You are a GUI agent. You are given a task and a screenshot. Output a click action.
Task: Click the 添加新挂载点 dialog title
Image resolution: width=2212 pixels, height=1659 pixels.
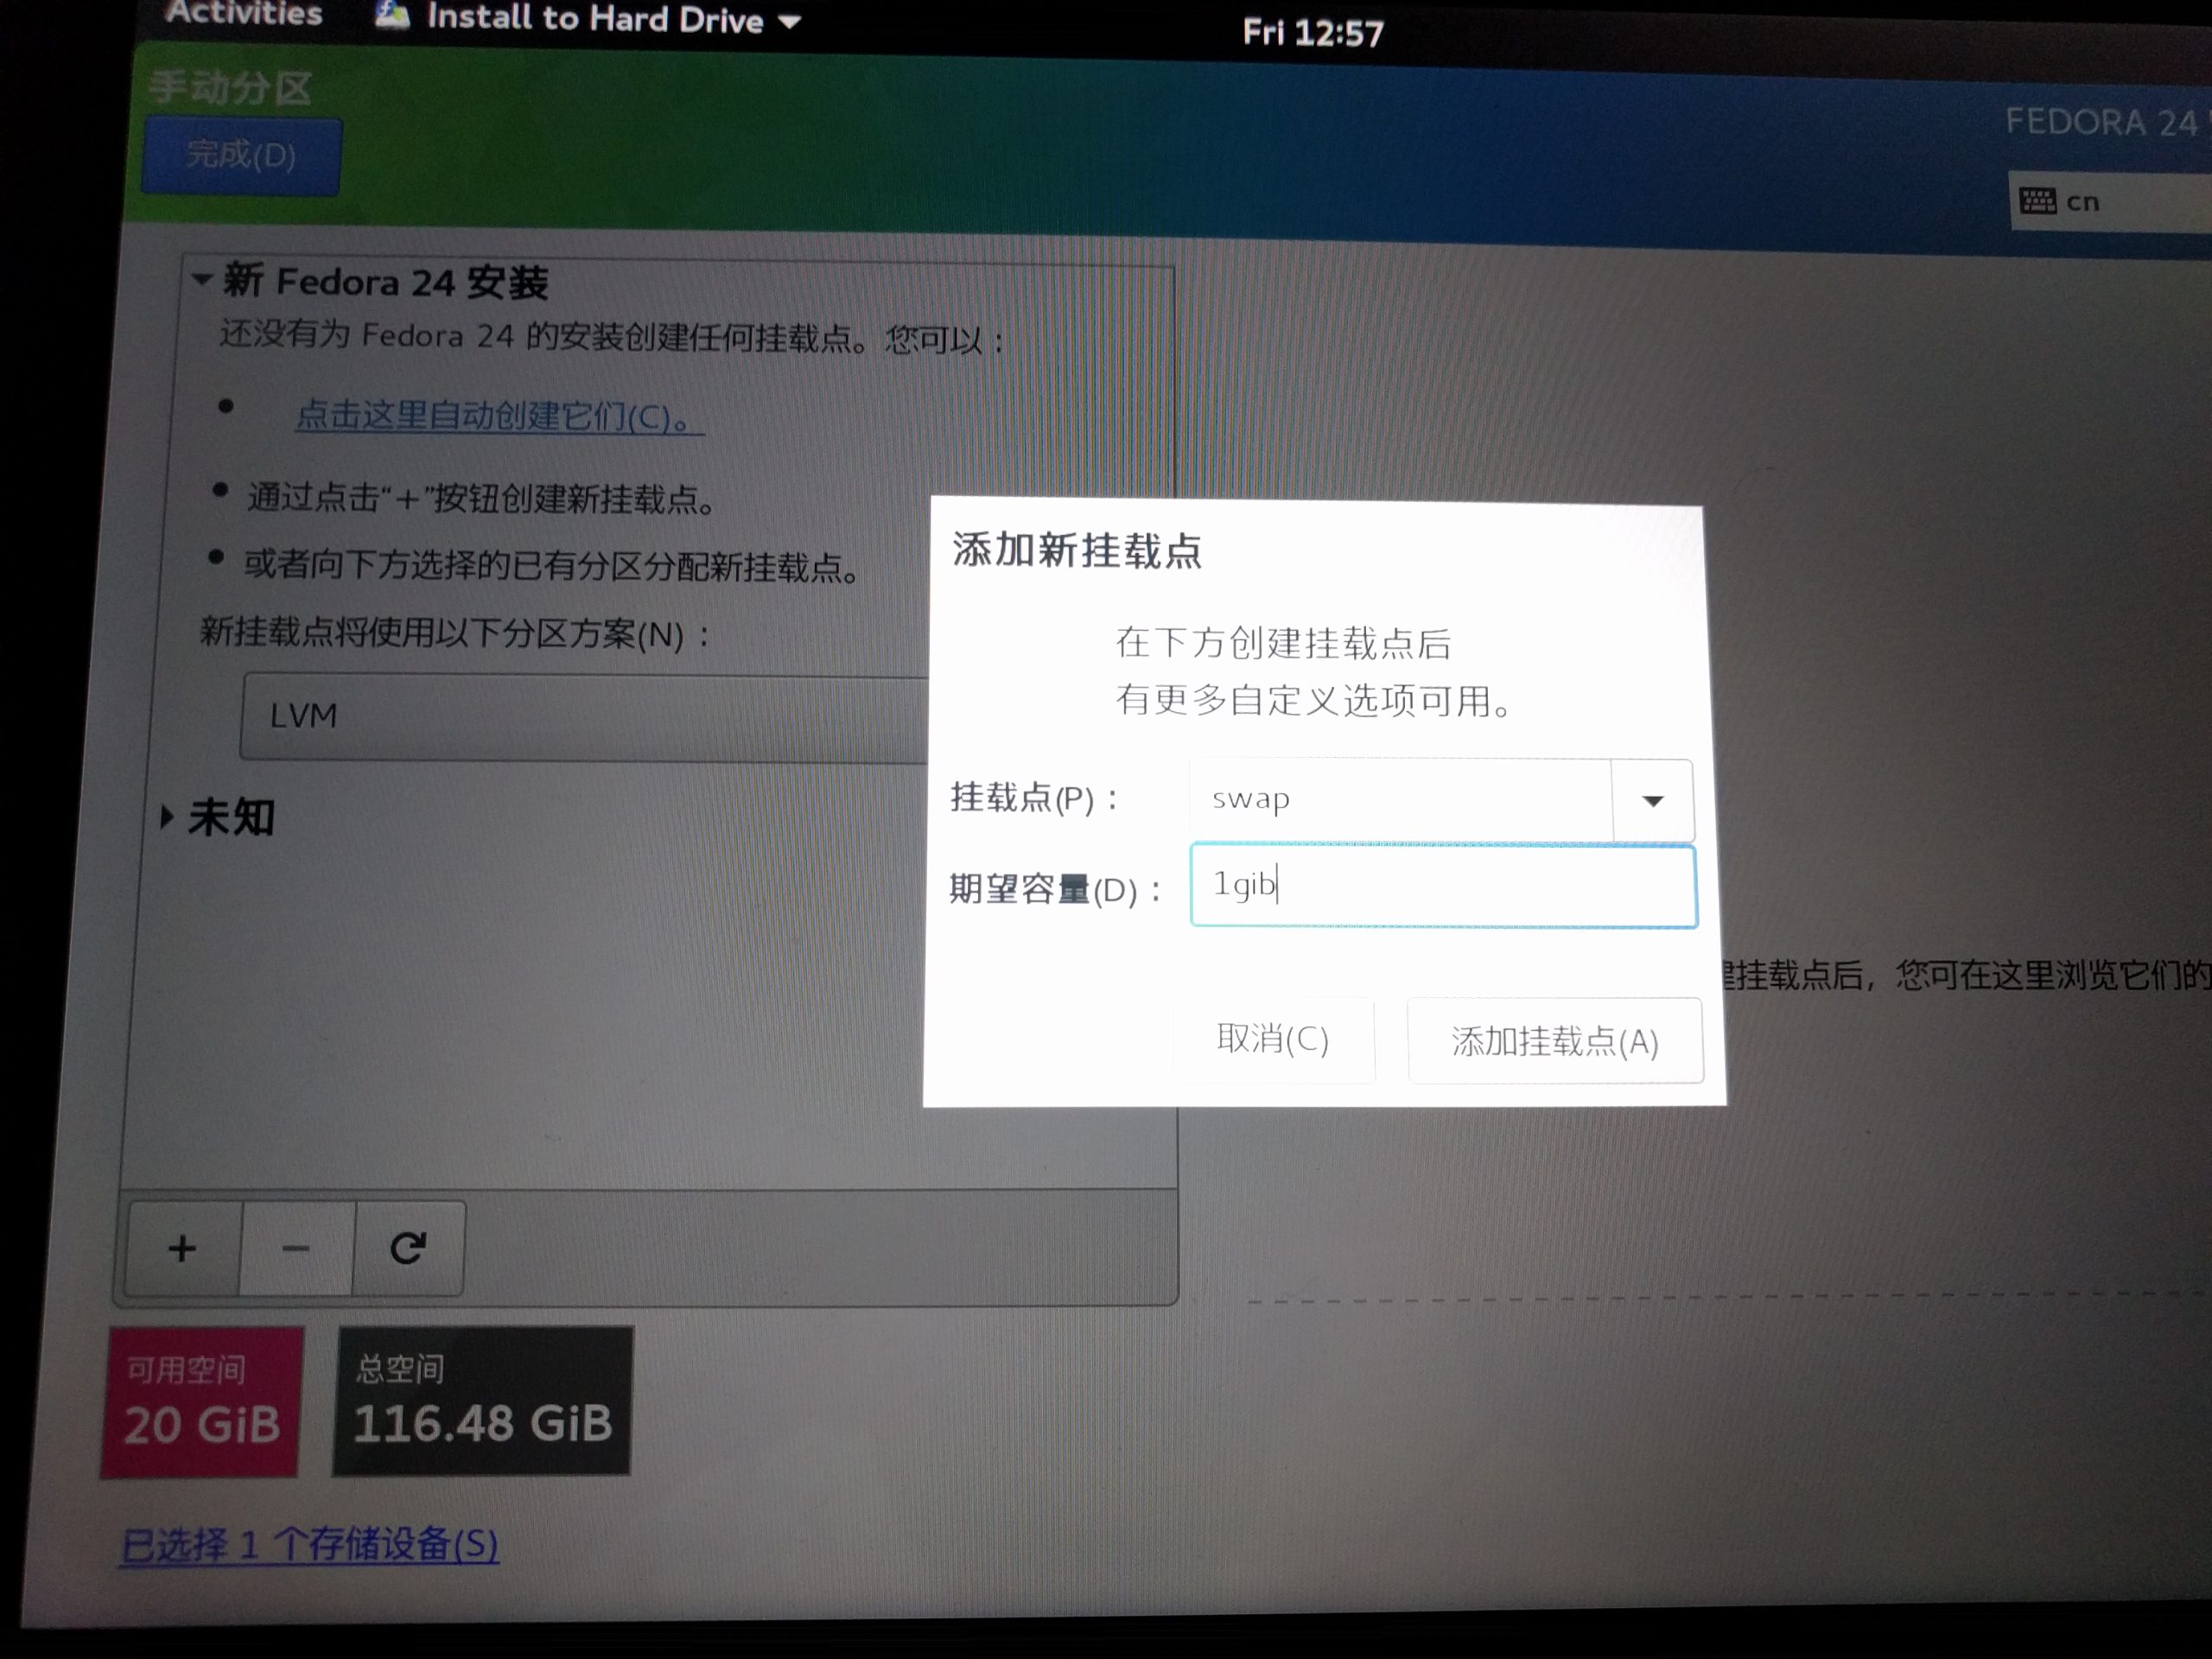pyautogui.click(x=1077, y=551)
